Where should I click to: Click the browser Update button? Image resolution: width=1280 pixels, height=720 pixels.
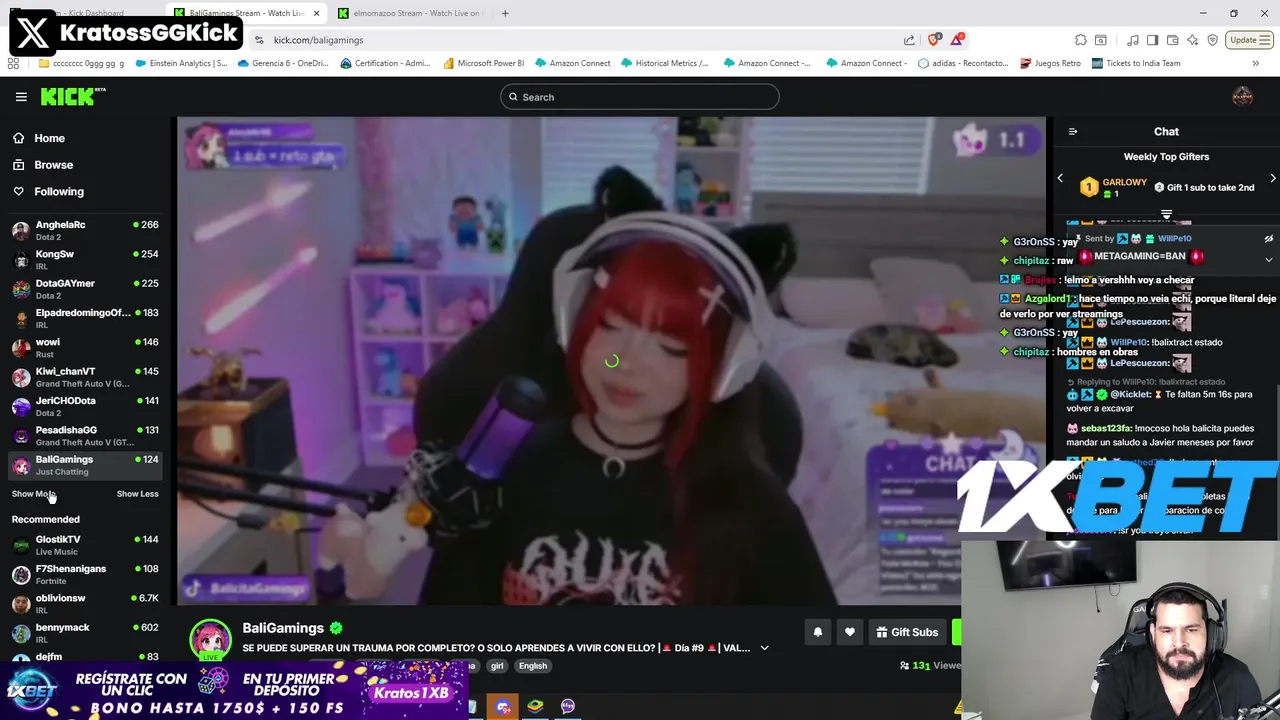1249,40
